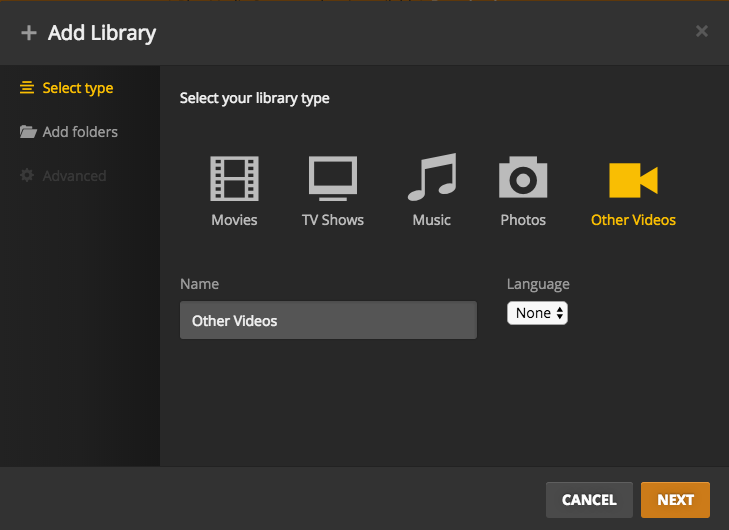729x530 pixels.
Task: Click the Other Videos label text
Action: [633, 220]
